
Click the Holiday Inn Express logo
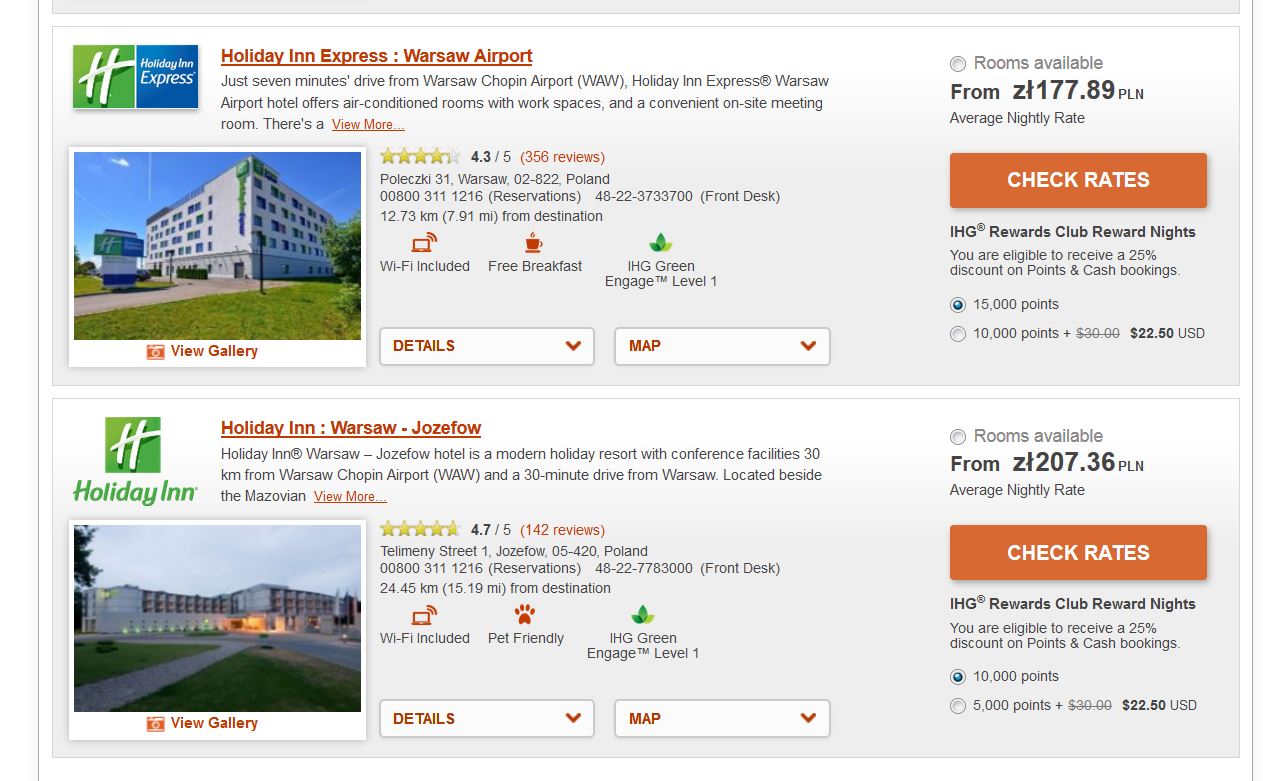coord(136,77)
